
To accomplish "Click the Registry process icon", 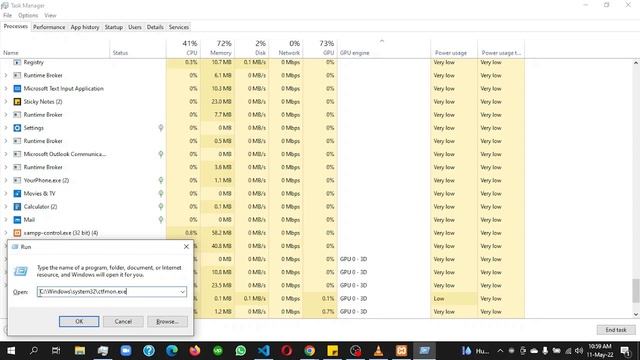I will [x=17, y=62].
